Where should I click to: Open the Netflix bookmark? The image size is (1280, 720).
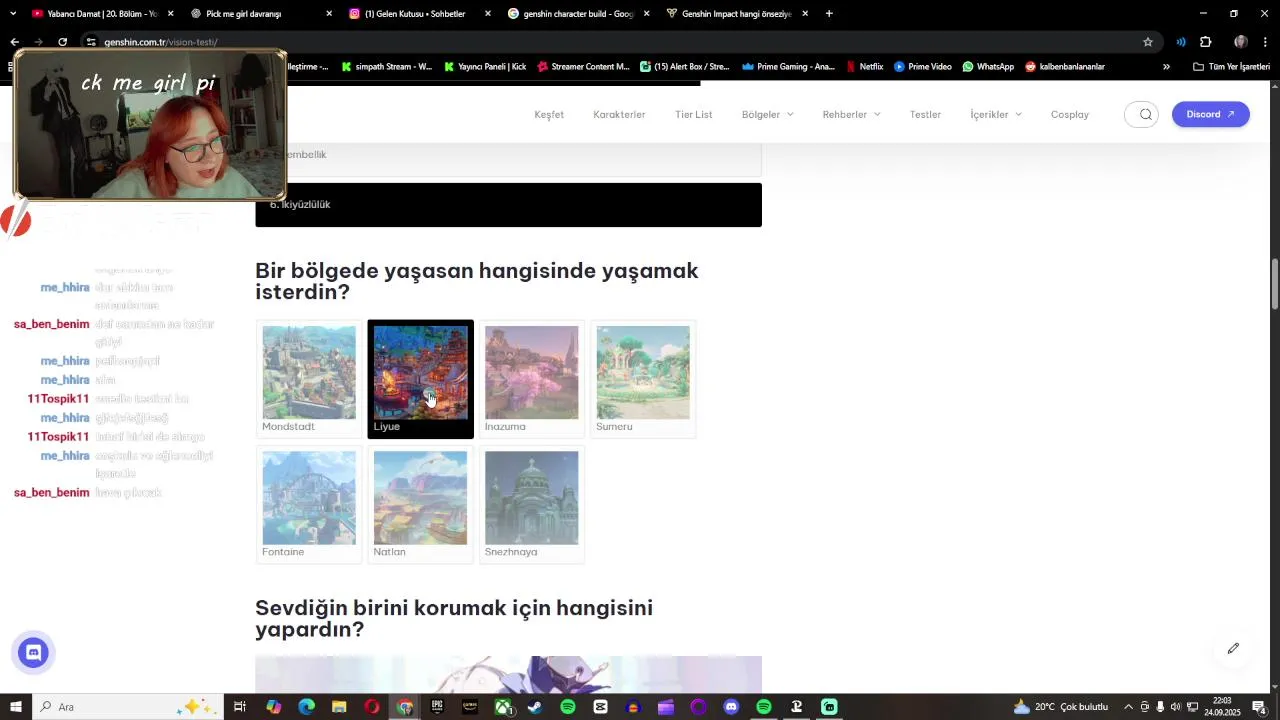(x=864, y=67)
